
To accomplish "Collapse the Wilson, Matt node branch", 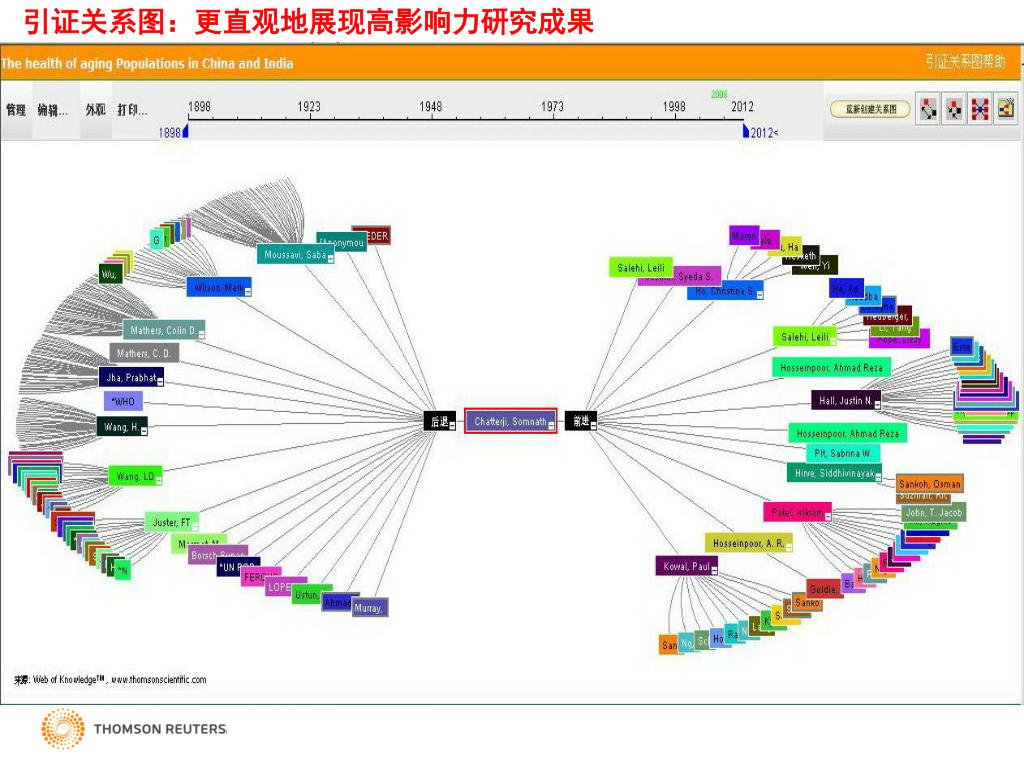I will pyautogui.click(x=248, y=291).
